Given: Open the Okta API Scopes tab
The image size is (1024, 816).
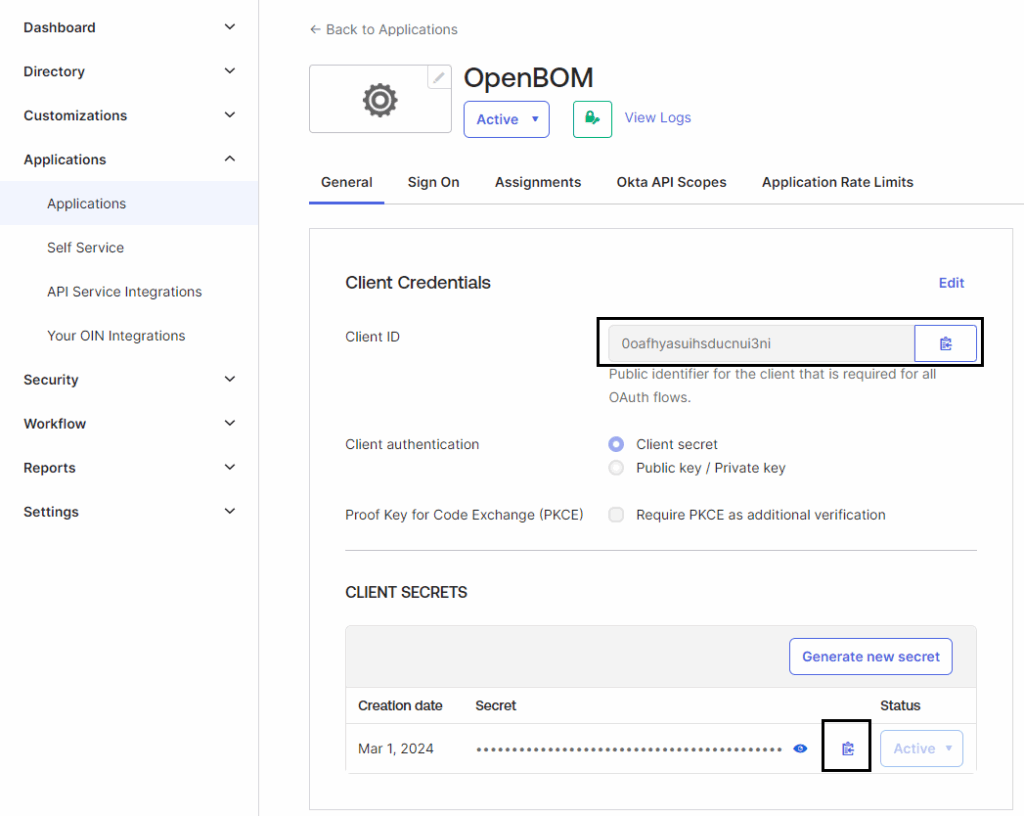Looking at the screenshot, I should click(x=671, y=182).
